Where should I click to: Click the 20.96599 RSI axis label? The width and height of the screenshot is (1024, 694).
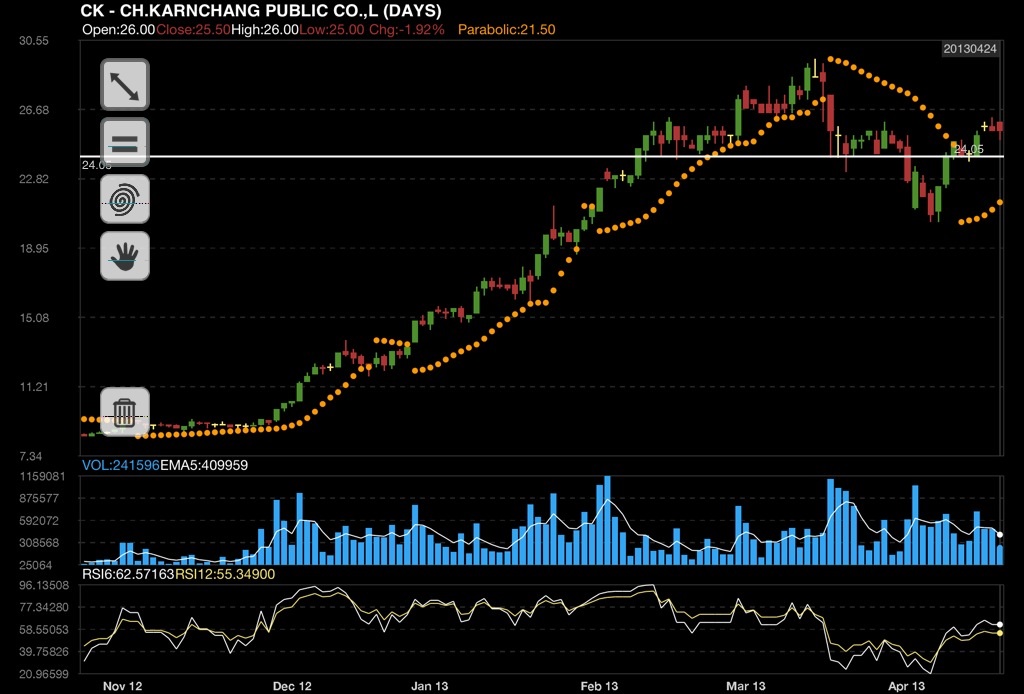point(44,674)
